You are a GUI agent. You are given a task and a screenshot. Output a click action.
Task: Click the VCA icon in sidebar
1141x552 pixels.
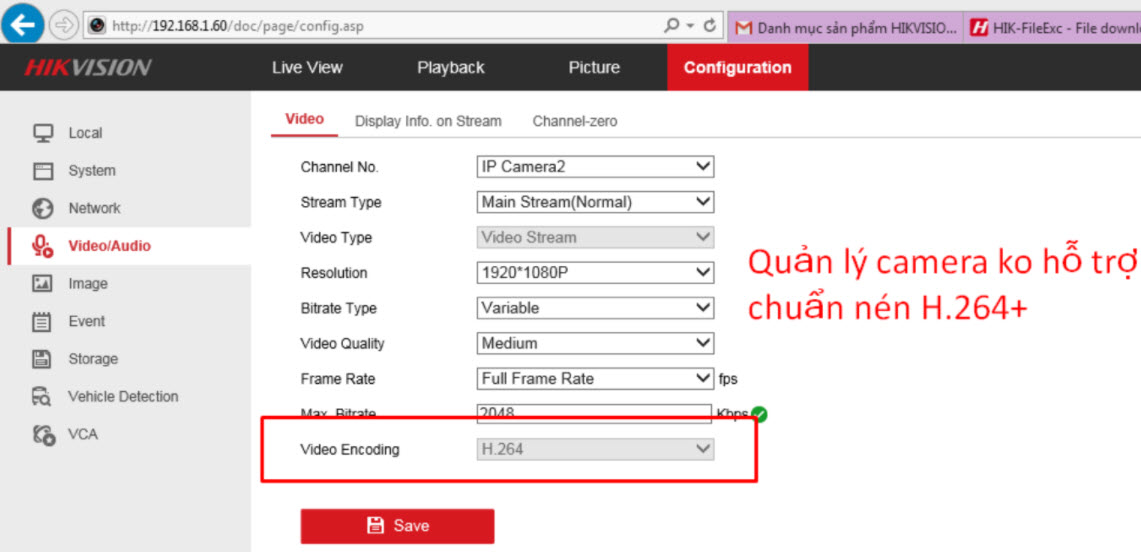point(43,434)
